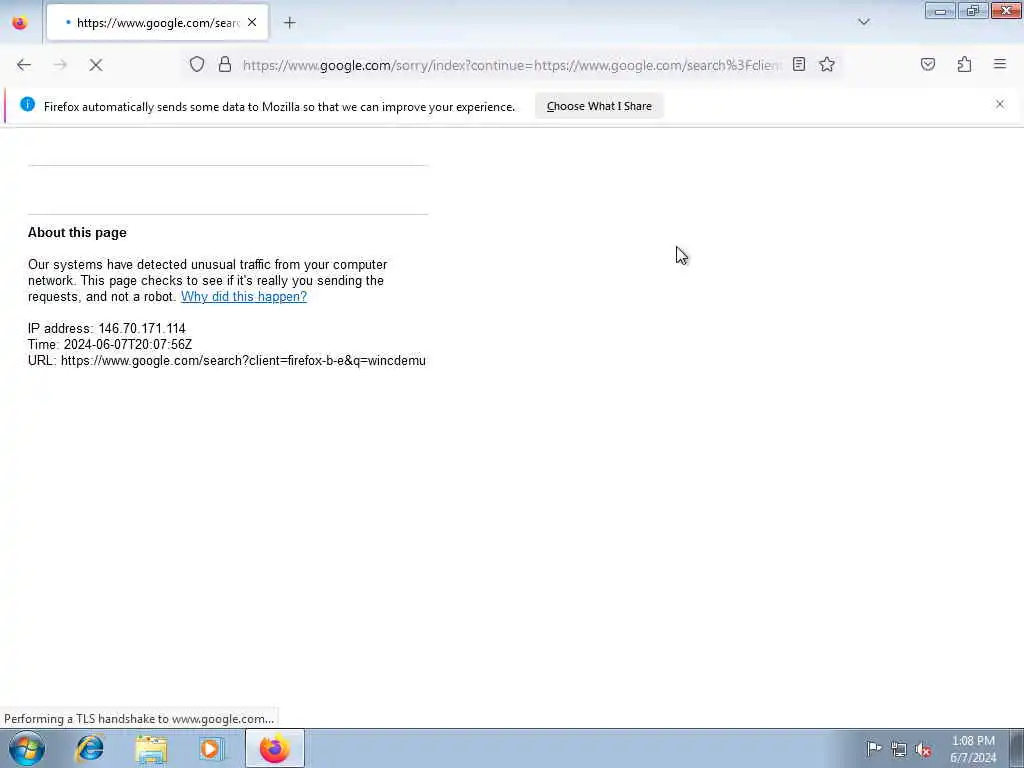The height and width of the screenshot is (768, 1024).
Task: Open the Save to Pocket button
Action: pyautogui.click(x=928, y=64)
